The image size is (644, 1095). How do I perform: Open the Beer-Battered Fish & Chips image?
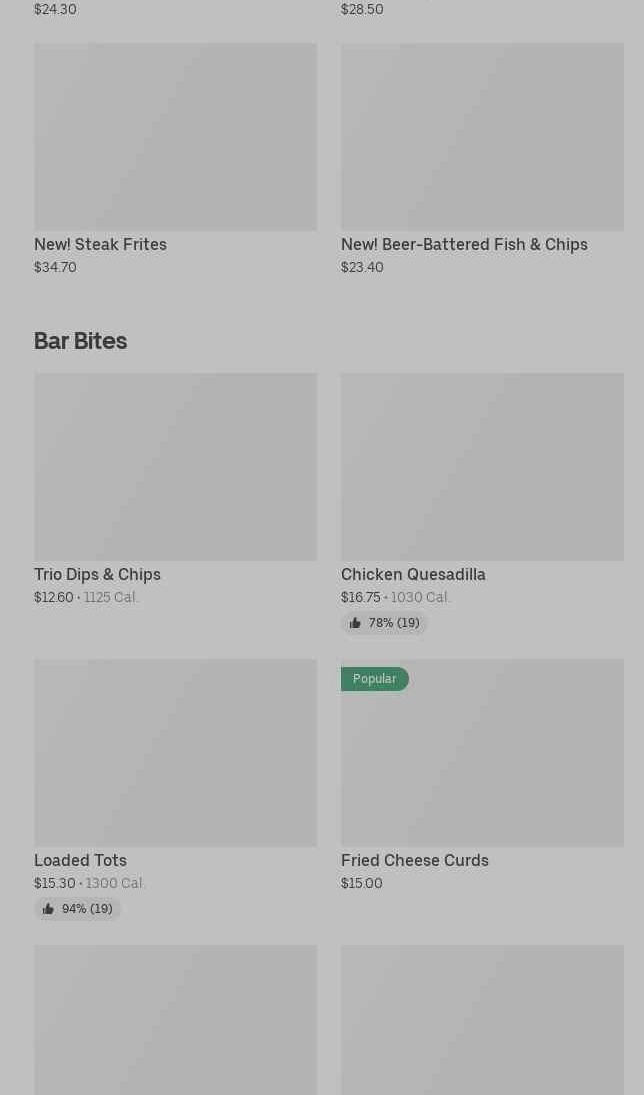(482, 137)
